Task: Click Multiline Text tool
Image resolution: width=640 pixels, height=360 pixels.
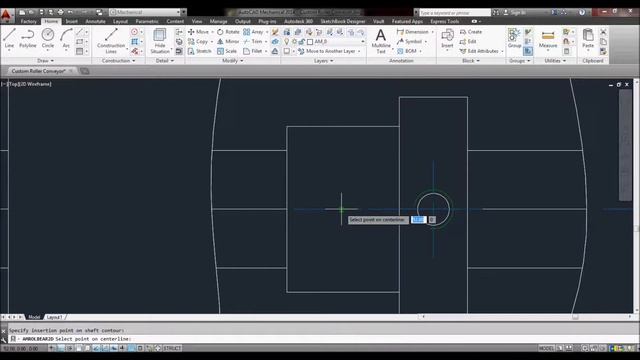Action: click(x=381, y=41)
